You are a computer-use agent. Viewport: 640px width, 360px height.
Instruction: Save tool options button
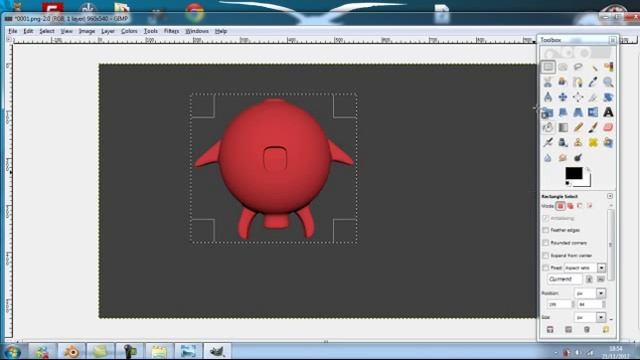tap(550, 329)
